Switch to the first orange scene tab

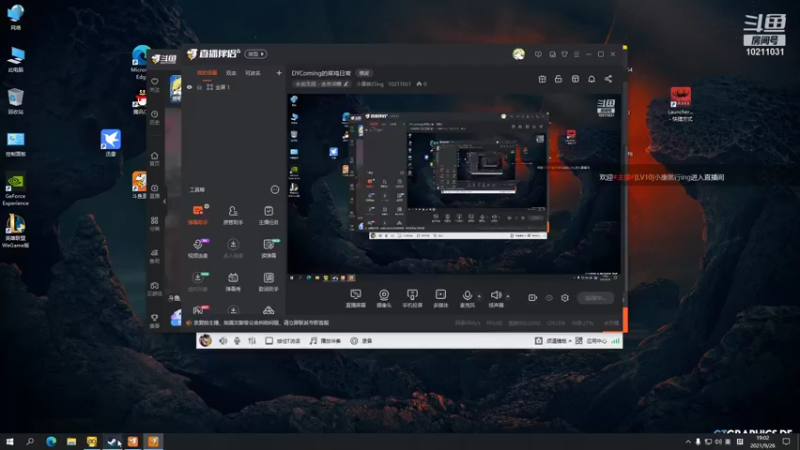tap(207, 73)
